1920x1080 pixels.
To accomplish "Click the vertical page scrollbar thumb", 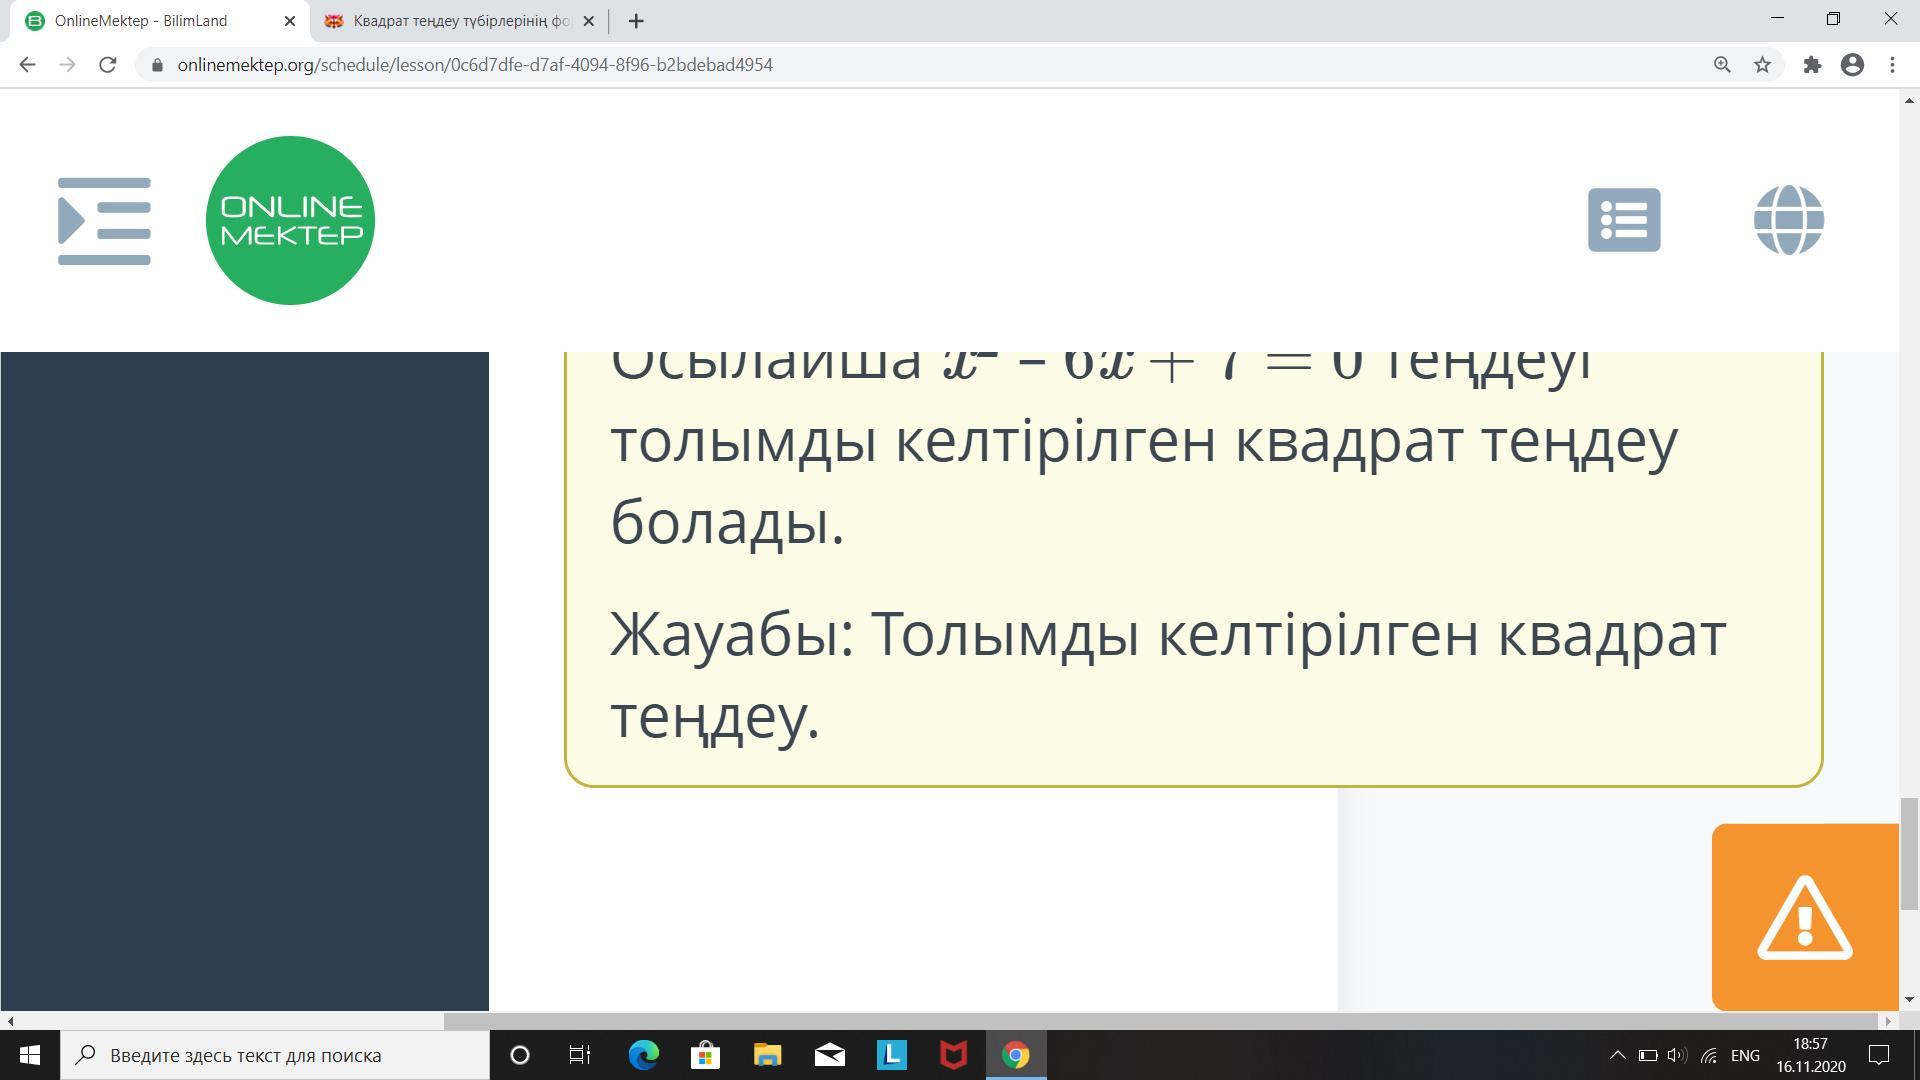I will click(1909, 853).
